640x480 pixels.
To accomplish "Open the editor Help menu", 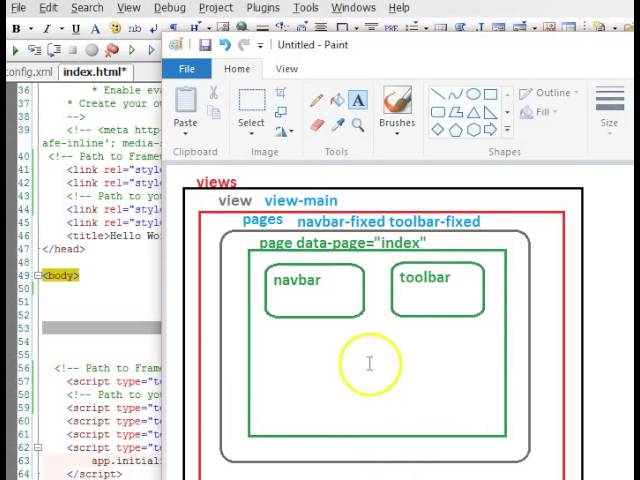I will [x=399, y=8].
